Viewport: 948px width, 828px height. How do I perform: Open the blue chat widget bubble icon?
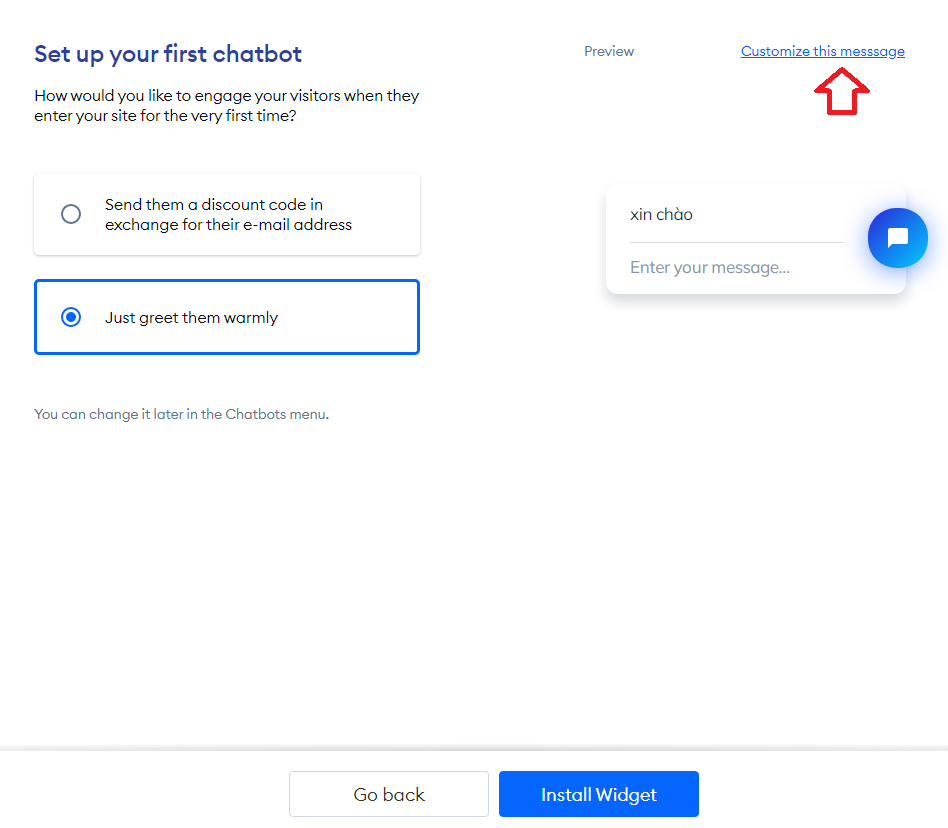pos(897,238)
